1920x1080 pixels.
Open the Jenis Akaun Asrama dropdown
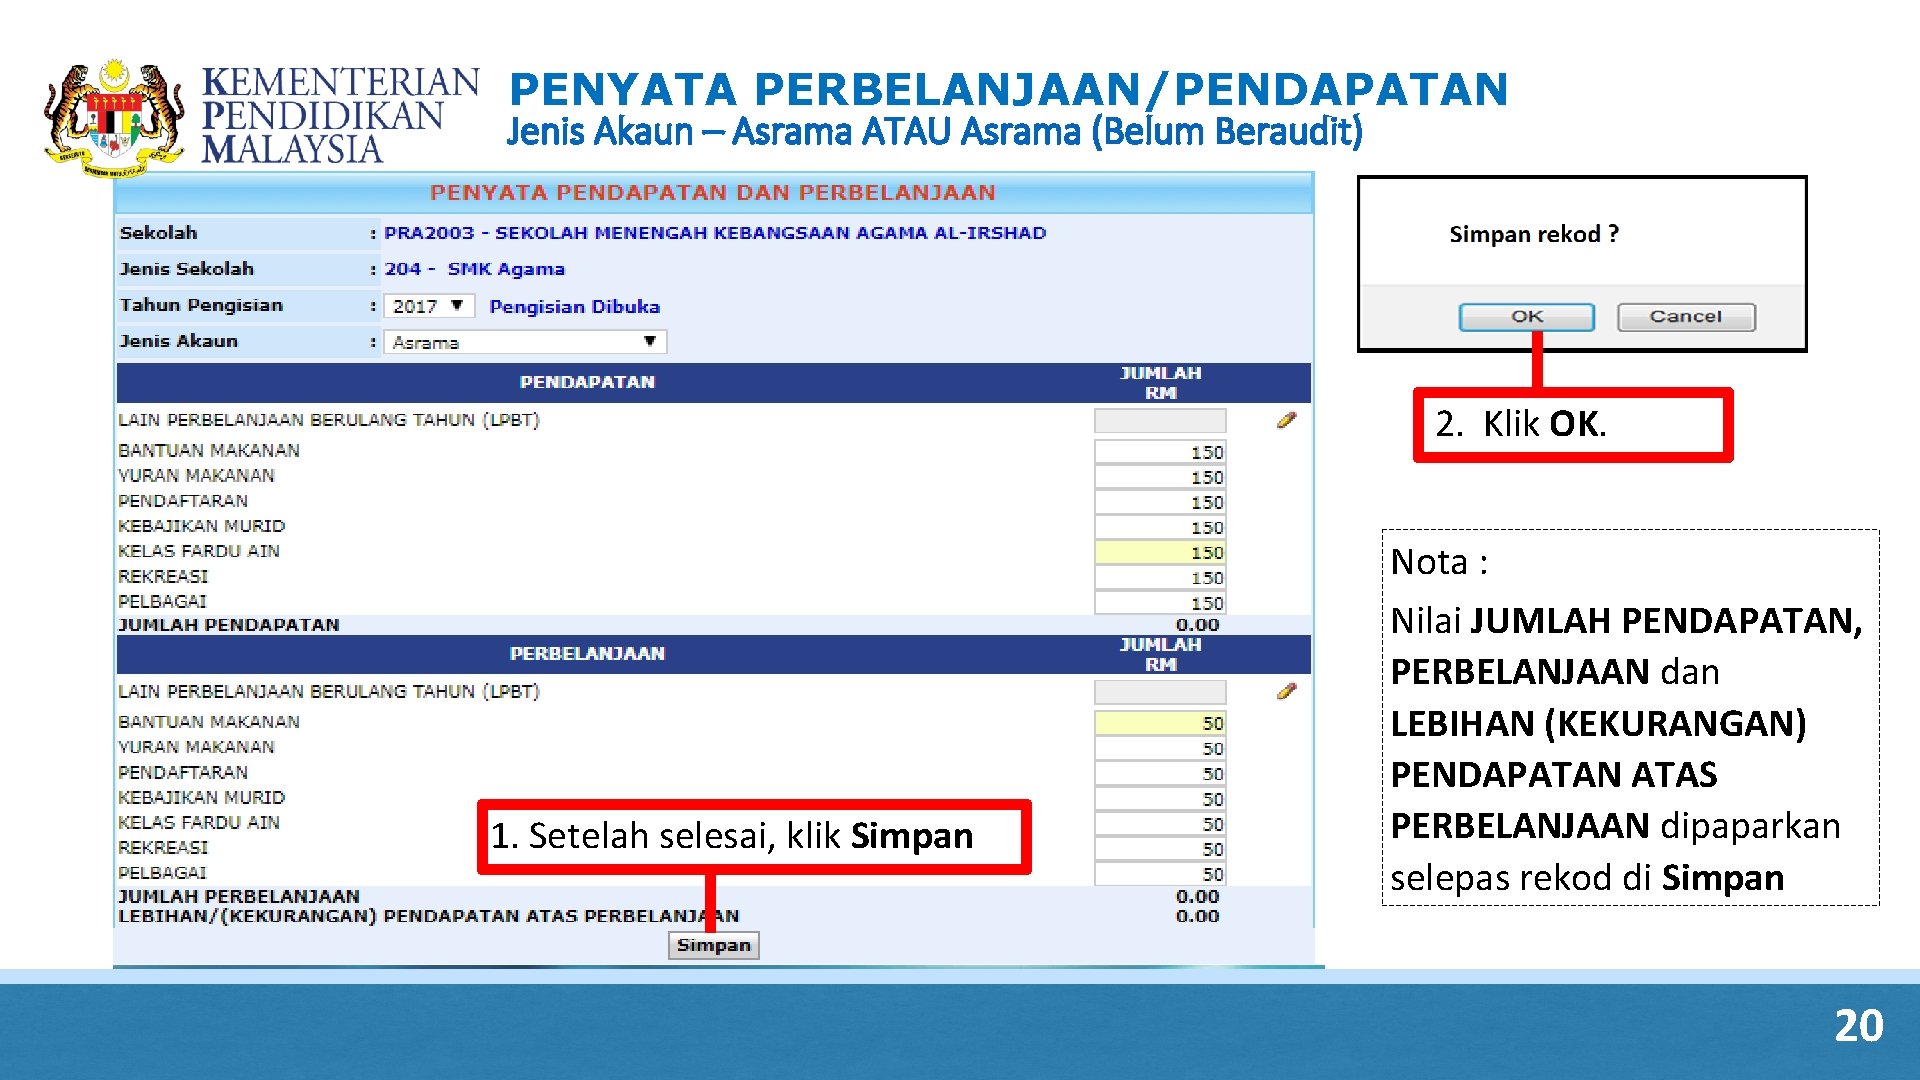[525, 342]
